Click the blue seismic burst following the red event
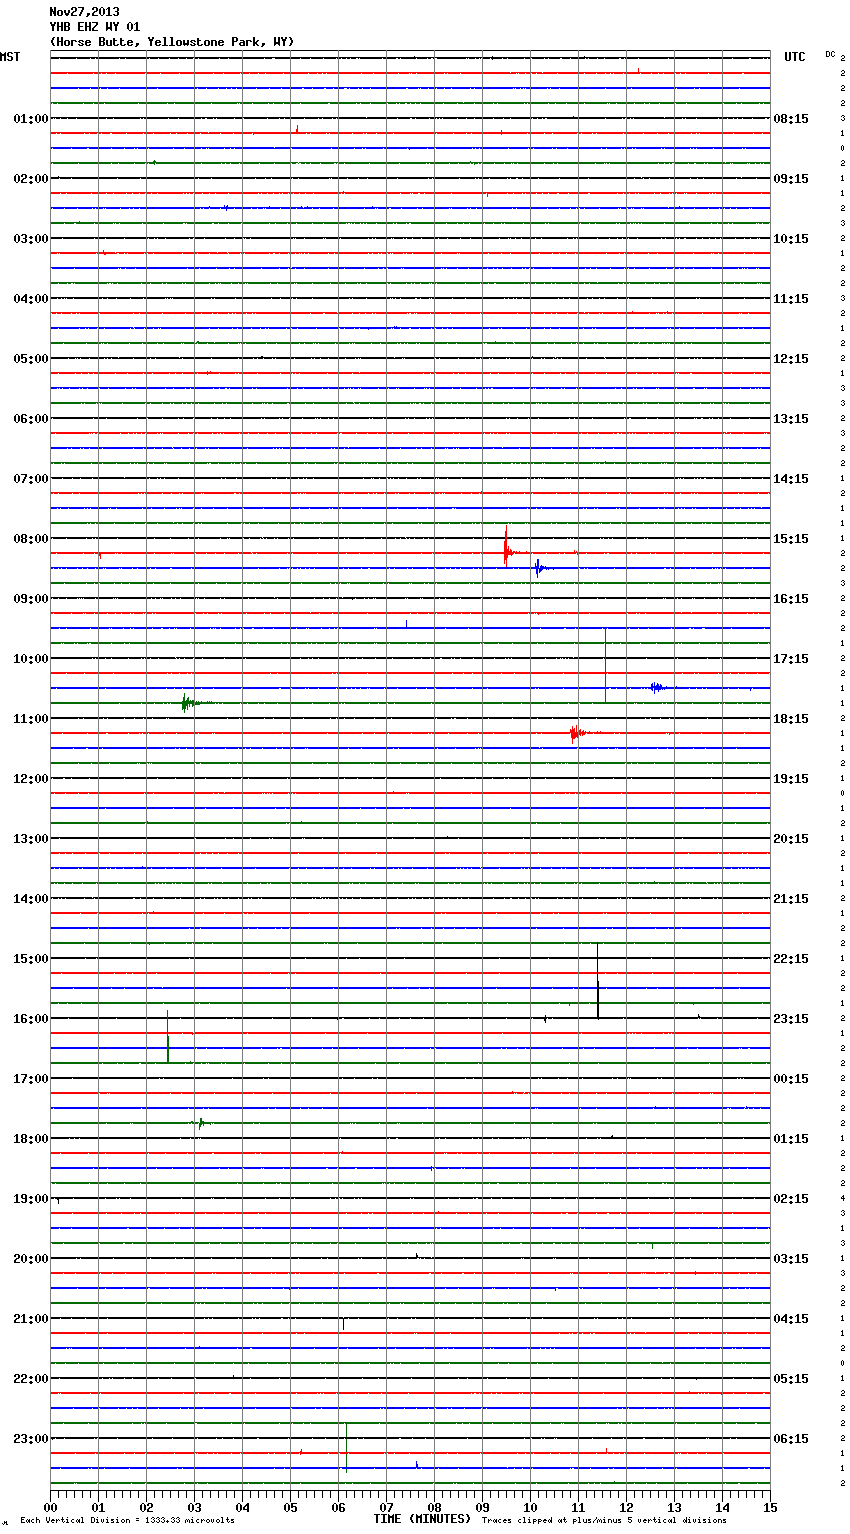Image resolution: width=850 pixels, height=1534 pixels. tap(538, 568)
